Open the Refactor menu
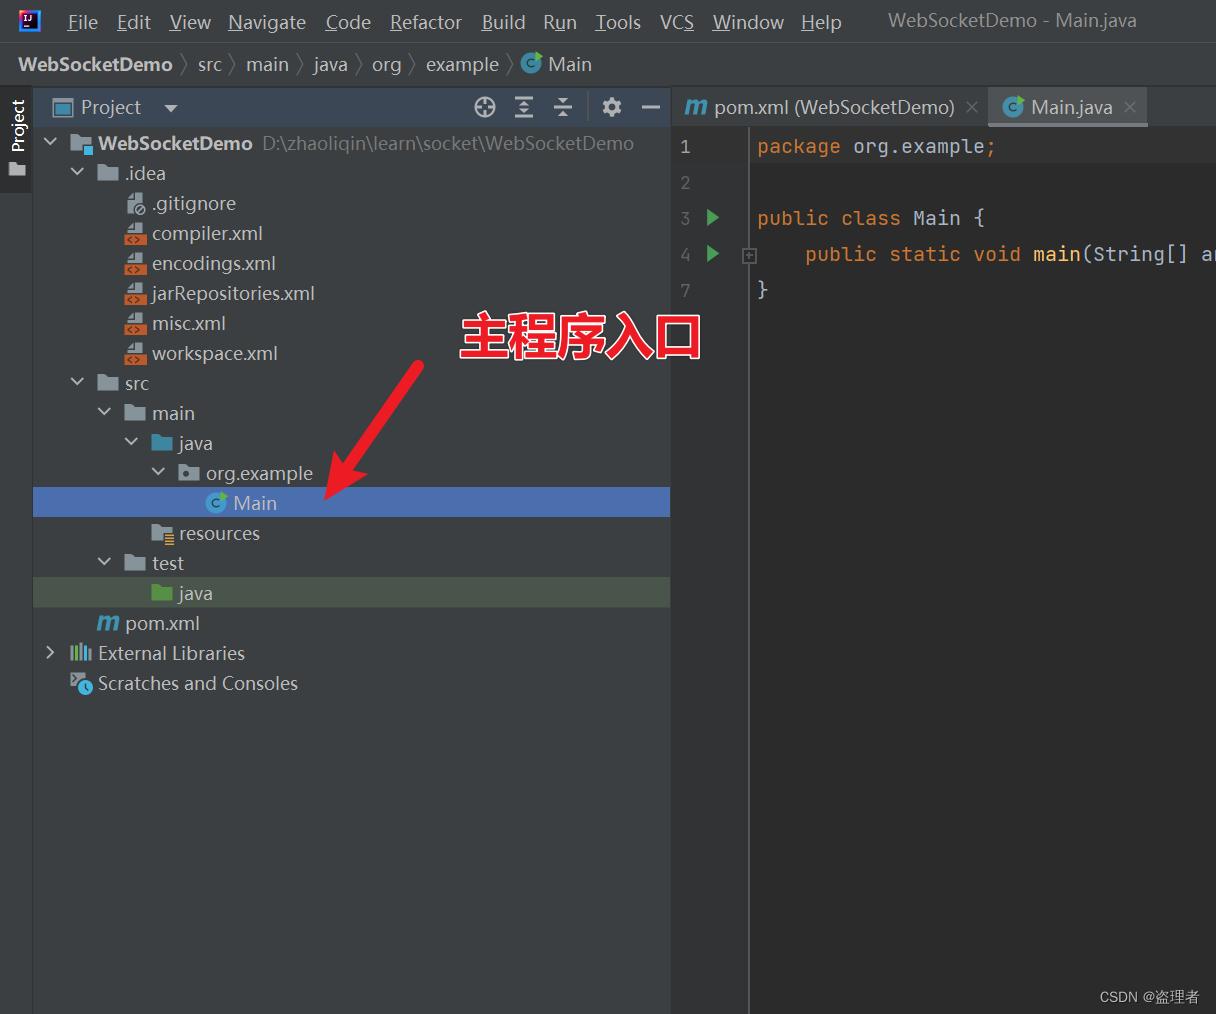The height and width of the screenshot is (1014, 1216). pos(426,22)
